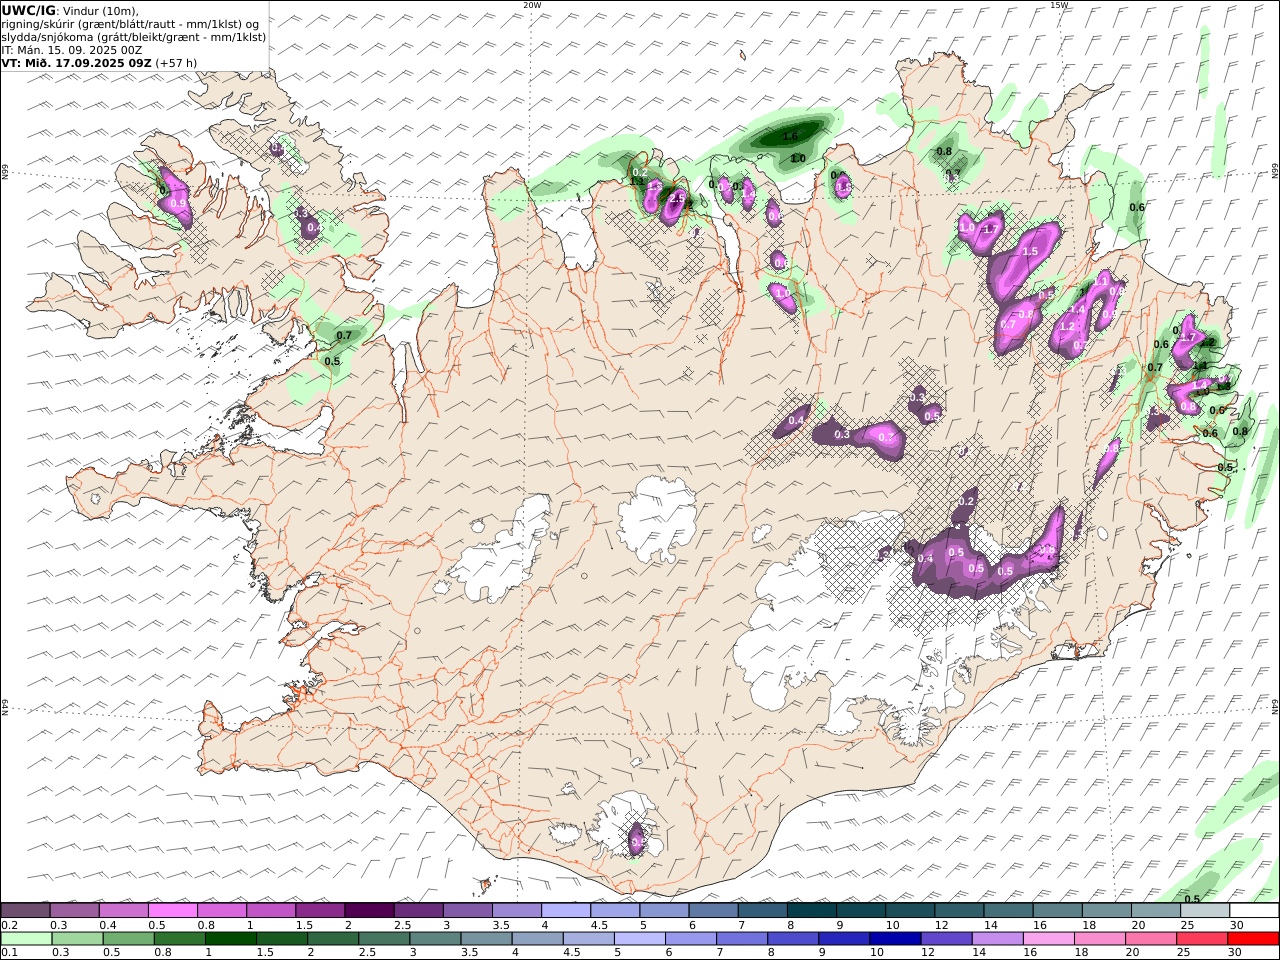Select the darkest green 1–1.5 rain scale swatch
Viewport: 1280px width, 960px height.
point(231,939)
